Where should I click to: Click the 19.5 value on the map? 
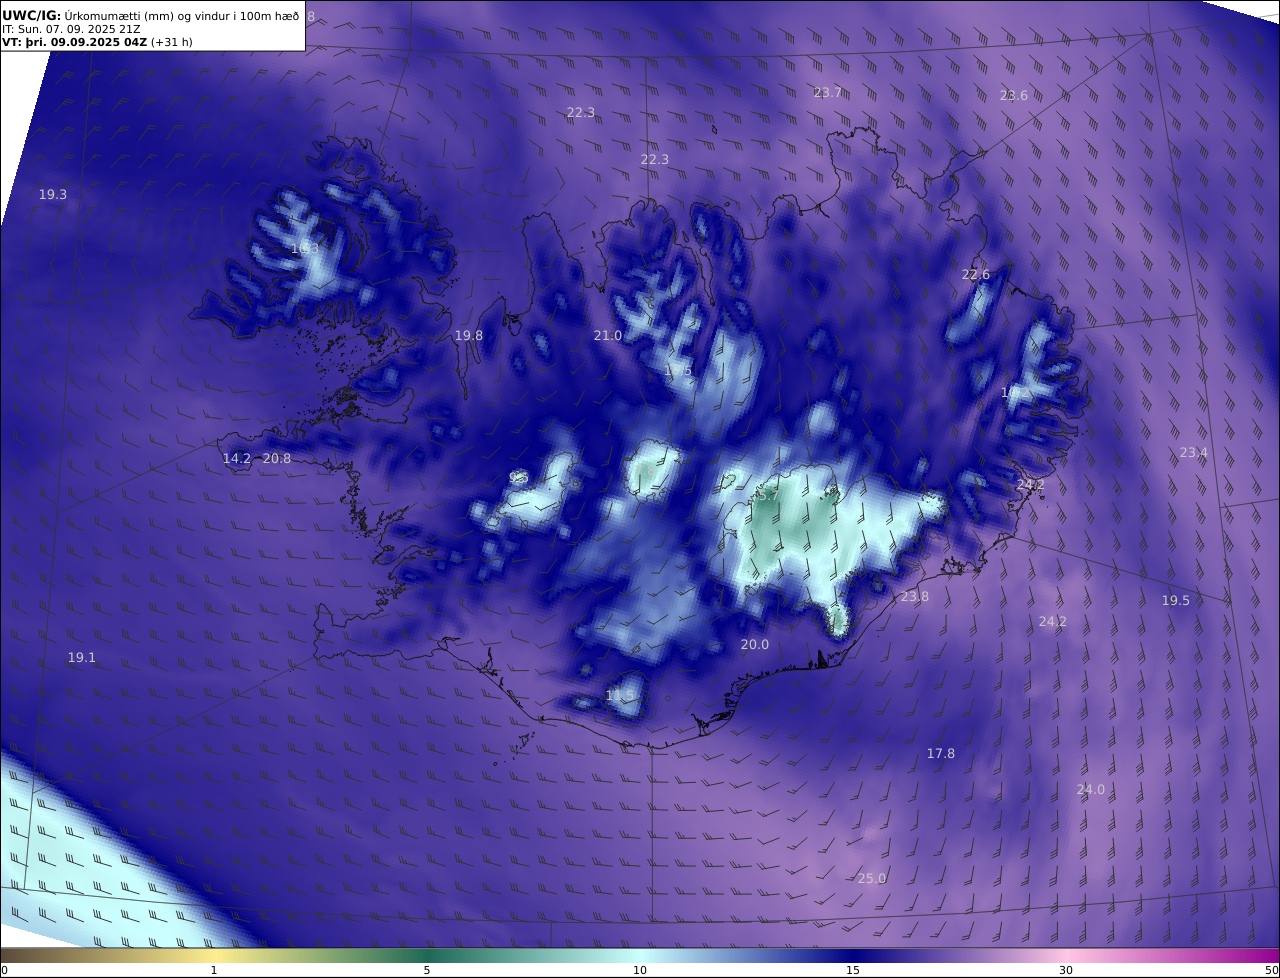pyautogui.click(x=1176, y=601)
